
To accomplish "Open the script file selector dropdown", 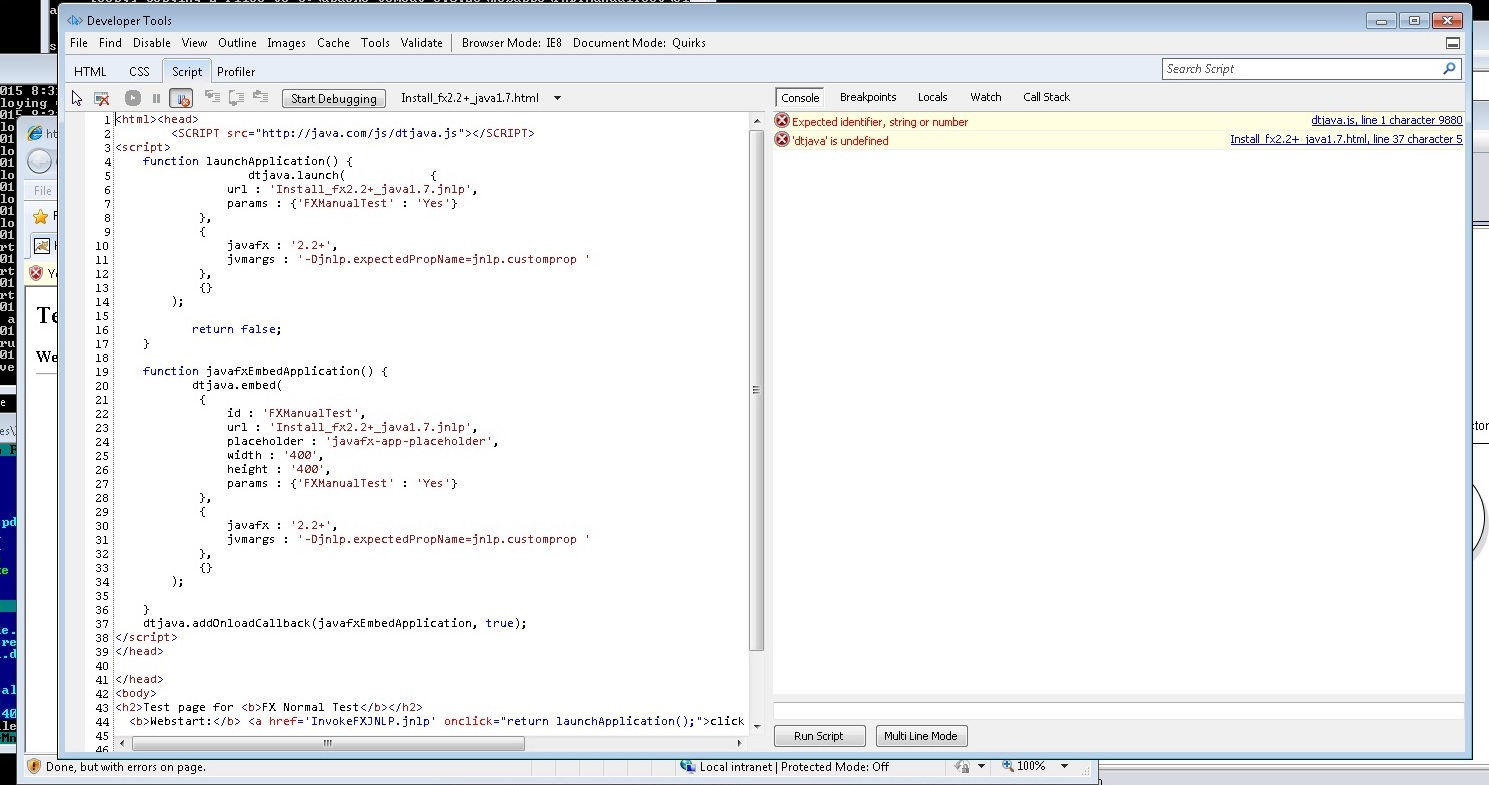I will click(557, 98).
